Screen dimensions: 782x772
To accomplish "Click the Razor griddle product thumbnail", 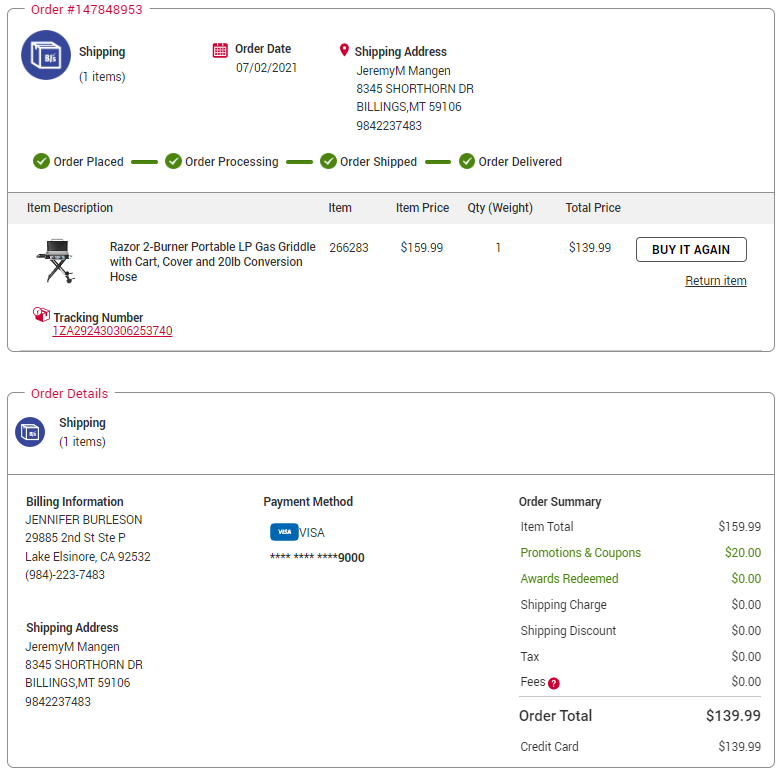I will pyautogui.click(x=56, y=261).
